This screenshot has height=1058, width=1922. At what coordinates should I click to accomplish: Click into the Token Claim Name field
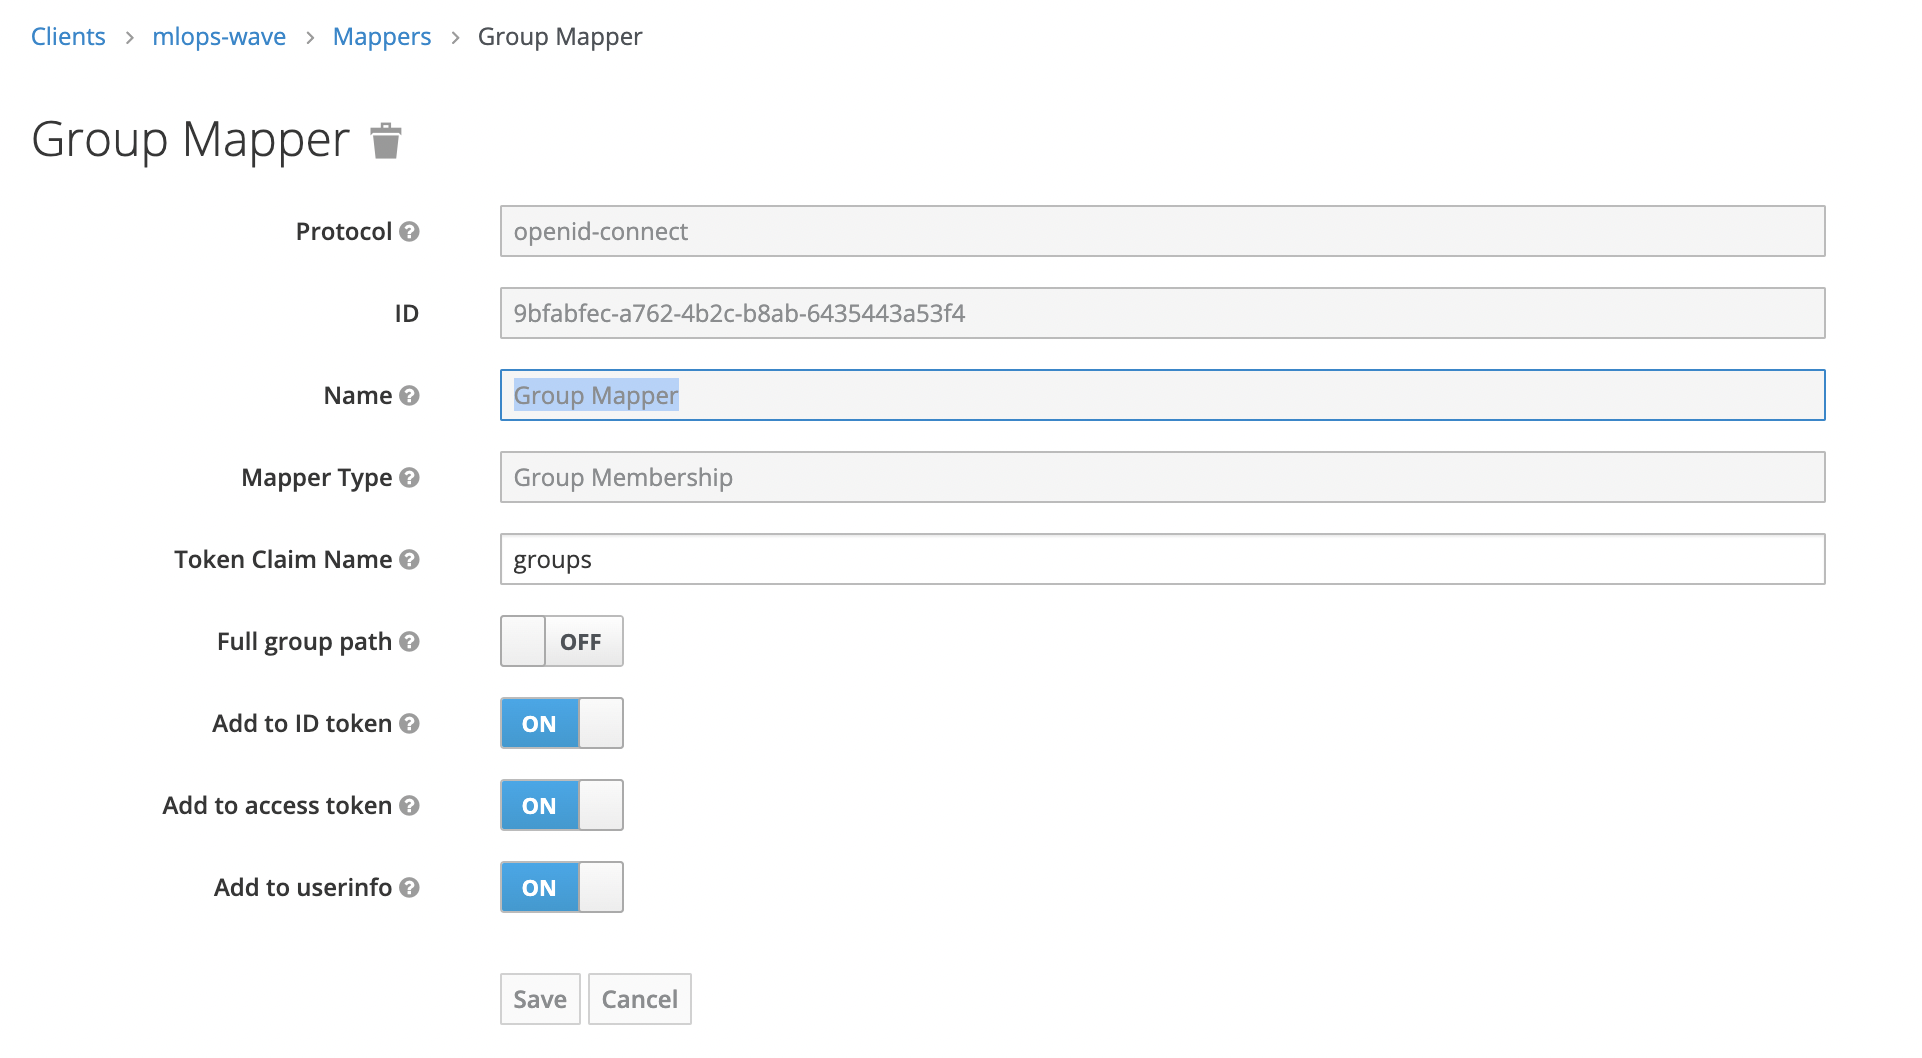point(1162,559)
